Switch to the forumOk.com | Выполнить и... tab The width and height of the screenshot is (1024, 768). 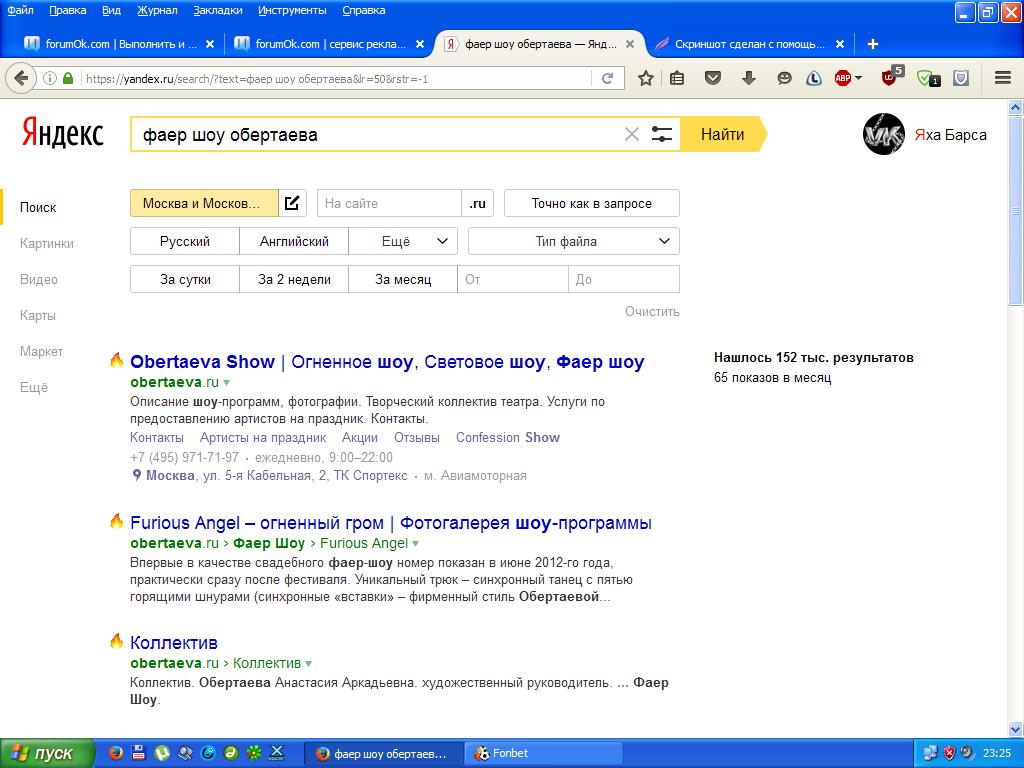120,44
